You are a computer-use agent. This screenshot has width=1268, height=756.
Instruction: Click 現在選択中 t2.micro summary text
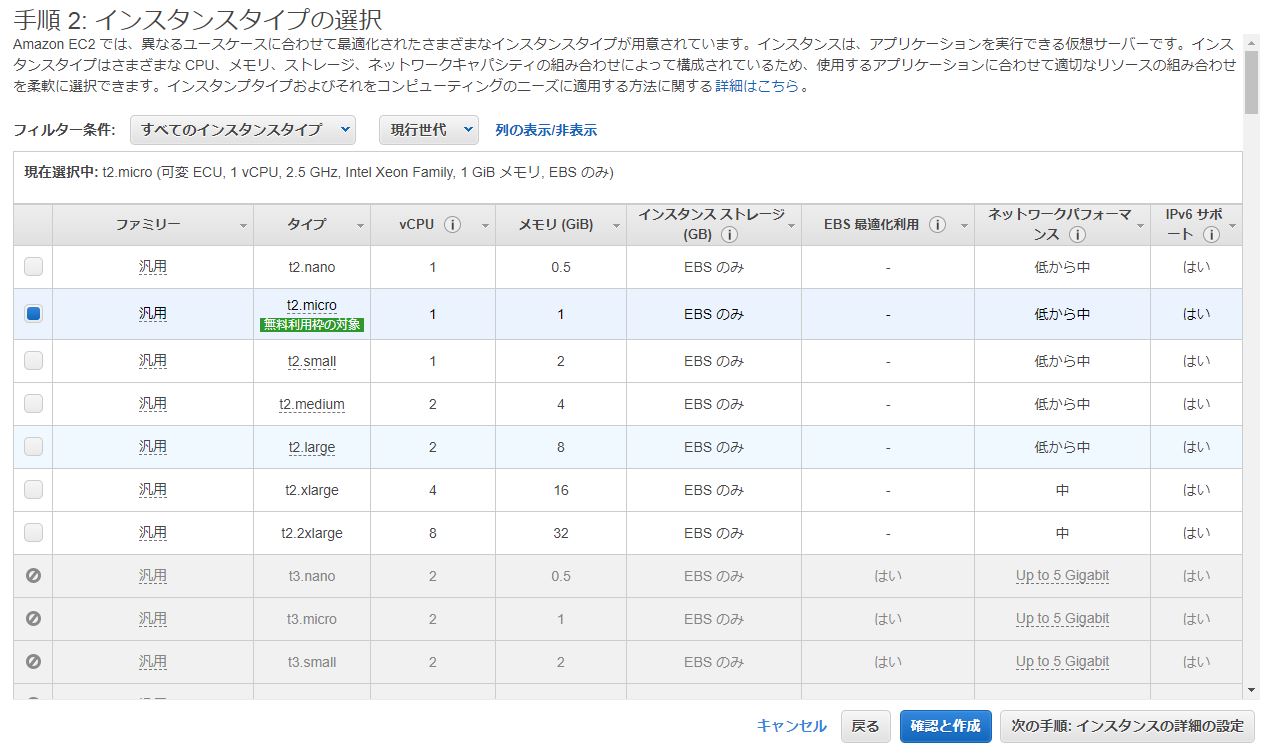319,173
